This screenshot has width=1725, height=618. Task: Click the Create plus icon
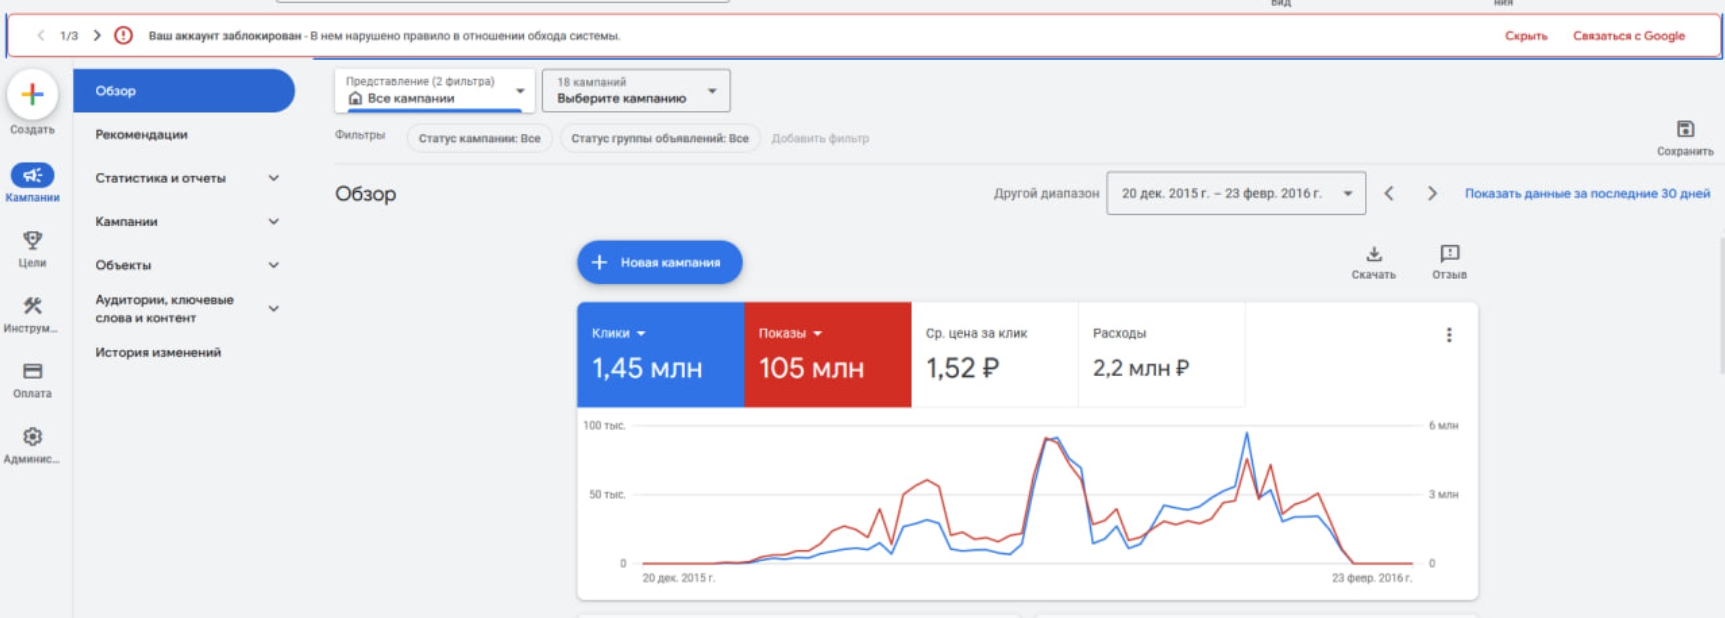click(x=32, y=95)
